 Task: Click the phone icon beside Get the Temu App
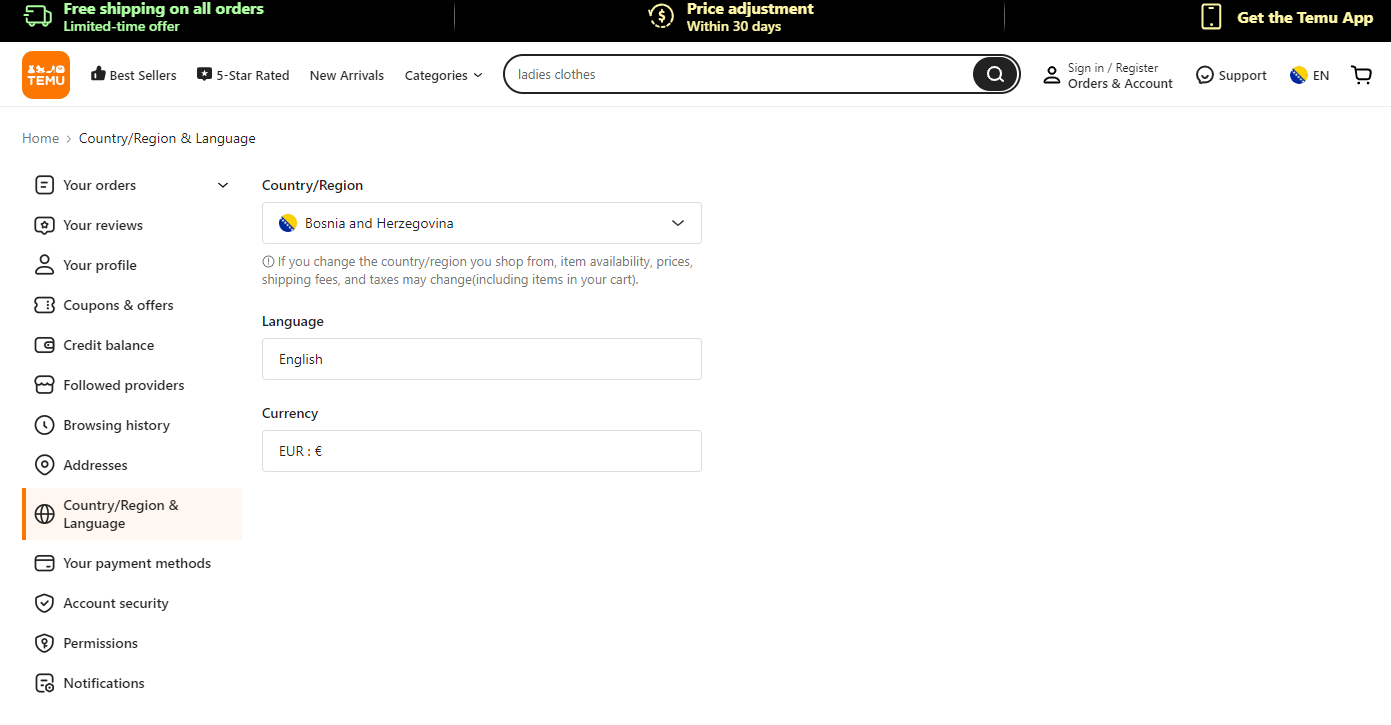click(1211, 16)
